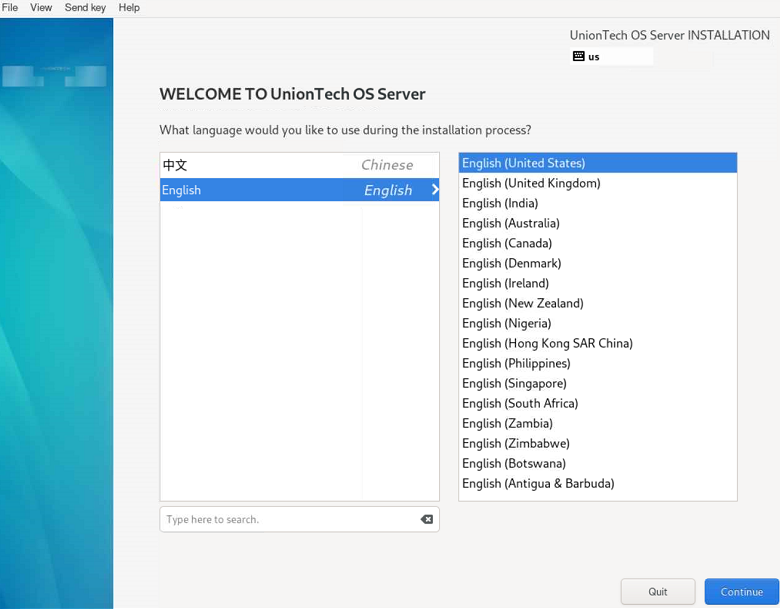Pick English (Denmark) locale
780x609 pixels.
coord(598,263)
